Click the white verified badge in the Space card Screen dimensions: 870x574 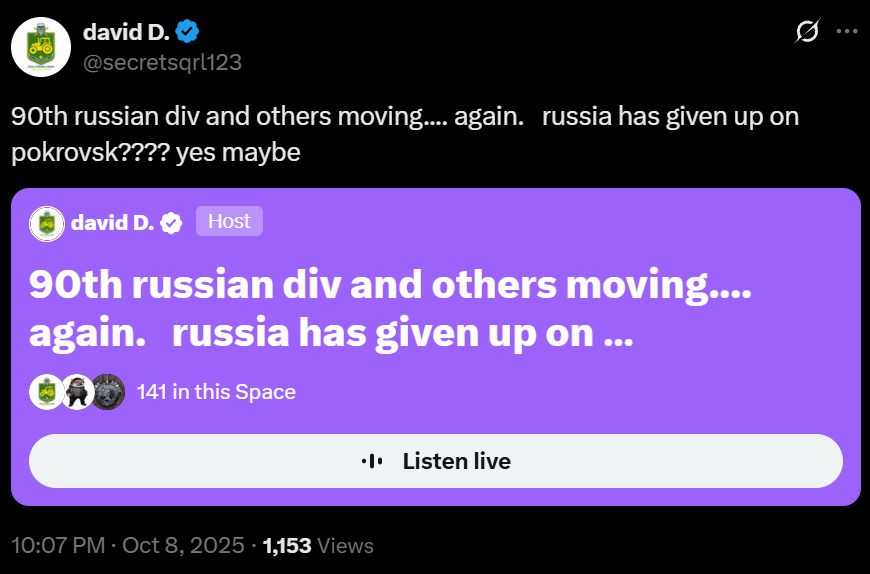pos(172,223)
